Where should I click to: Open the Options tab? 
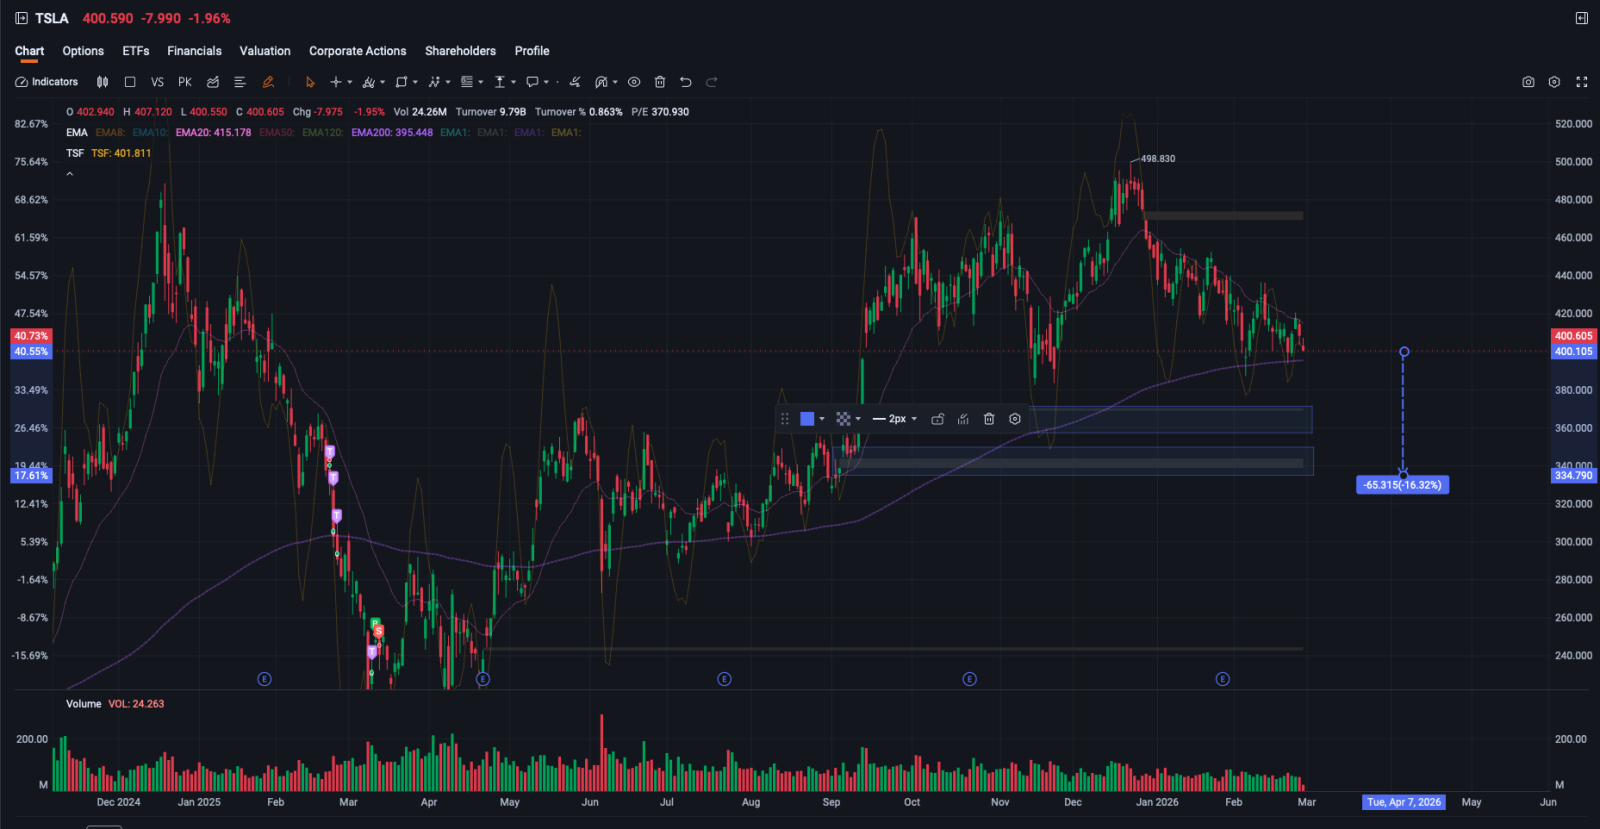click(x=83, y=51)
